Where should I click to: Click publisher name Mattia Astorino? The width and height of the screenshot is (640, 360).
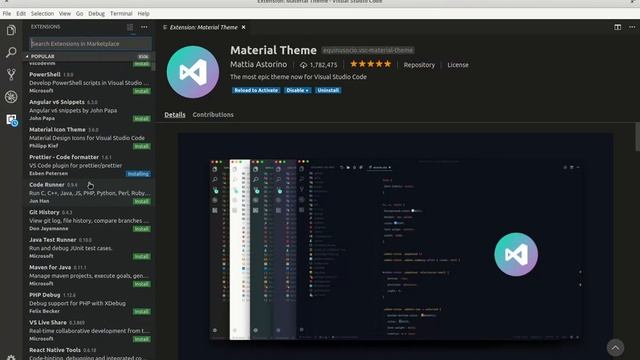tap(258, 64)
